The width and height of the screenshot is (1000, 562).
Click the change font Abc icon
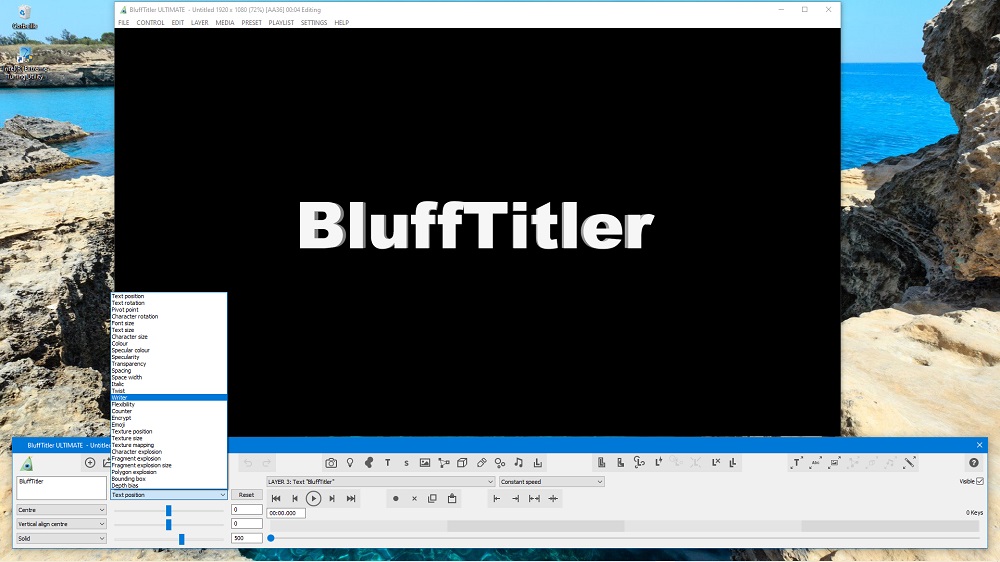(x=815, y=463)
